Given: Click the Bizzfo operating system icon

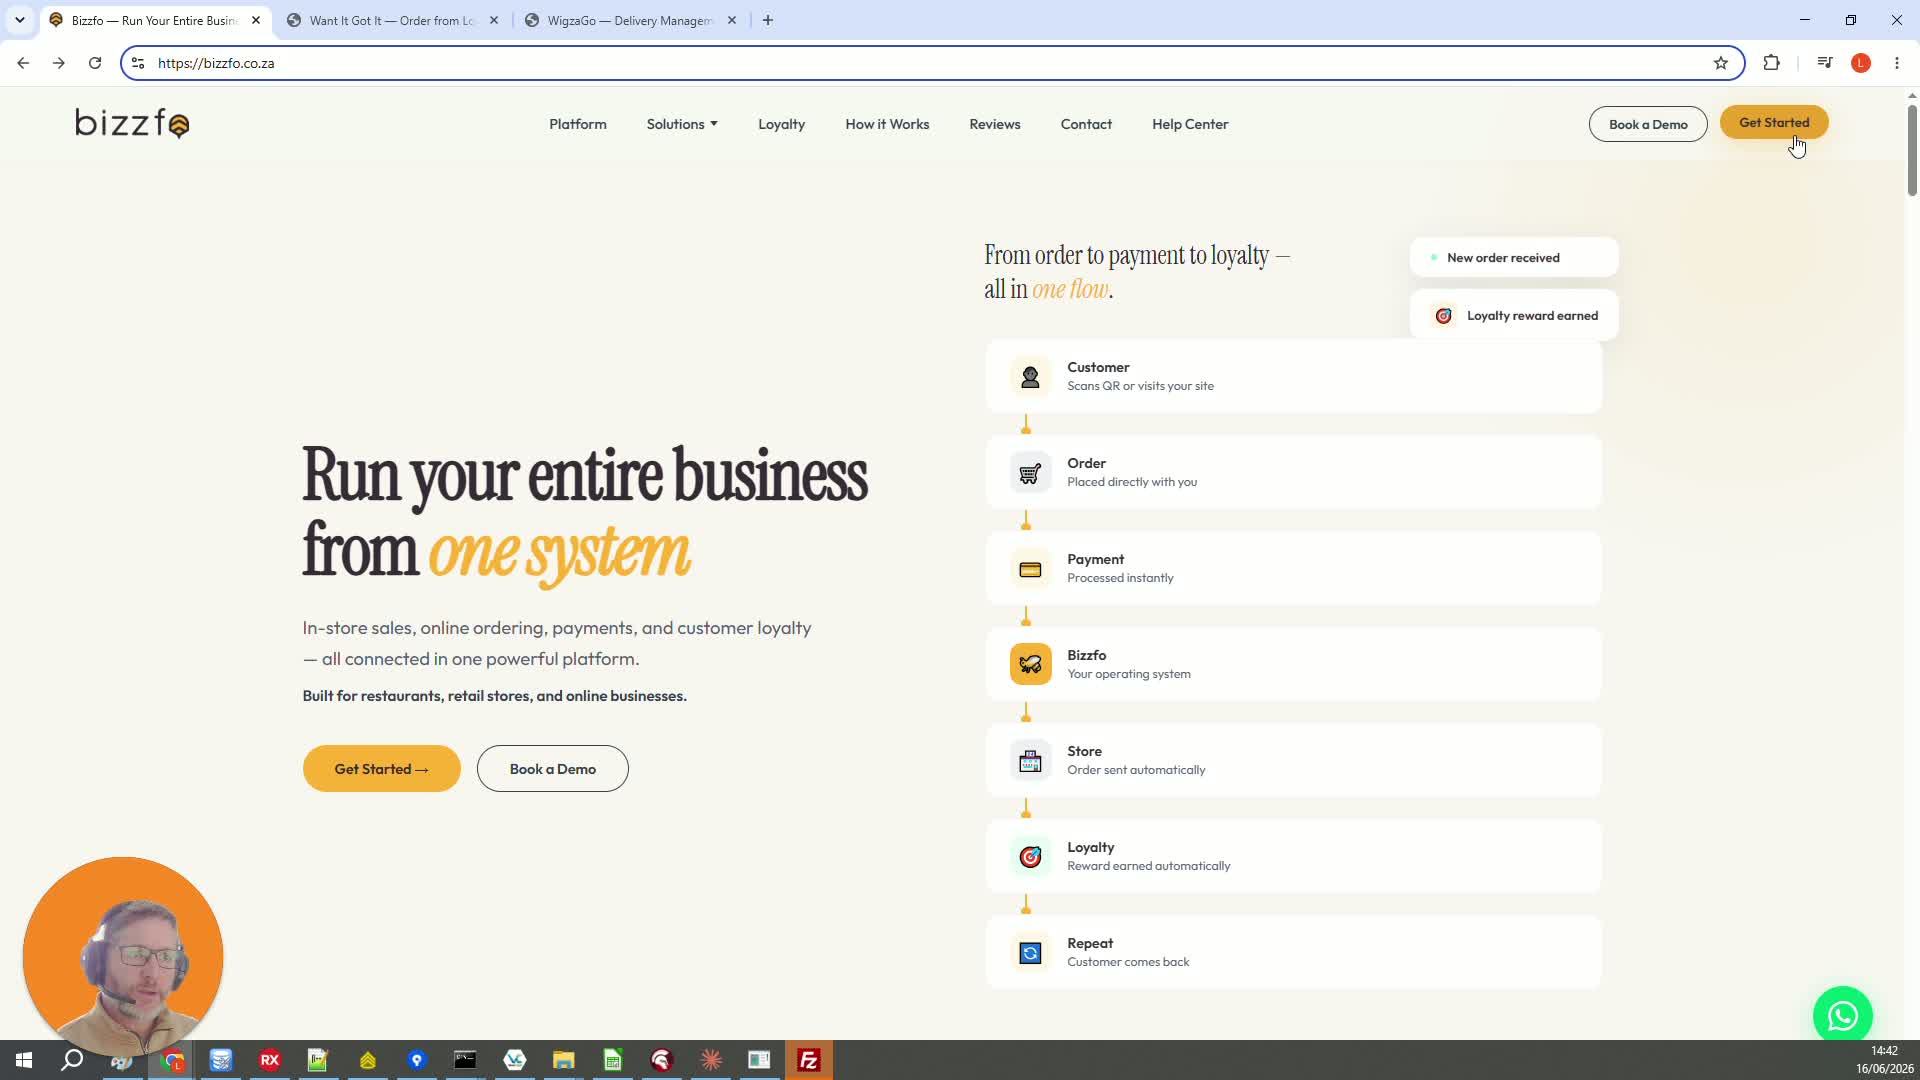Looking at the screenshot, I should pos(1030,665).
